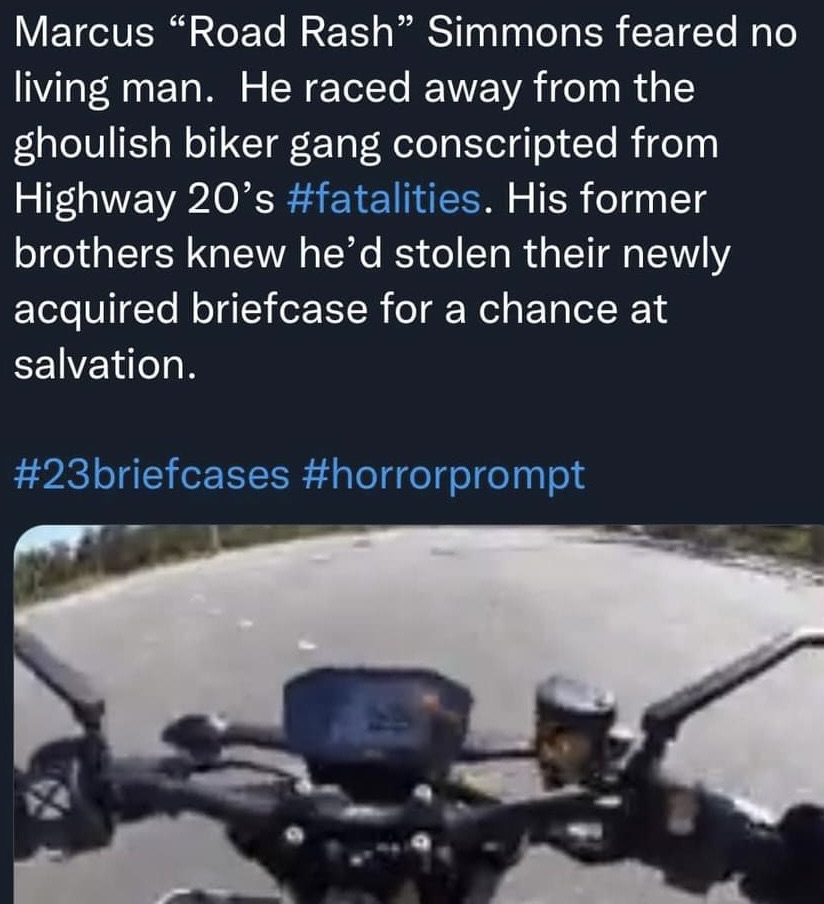This screenshot has width=824, height=904.
Task: Click the word "ghoulish" in the post
Action: 92,144
